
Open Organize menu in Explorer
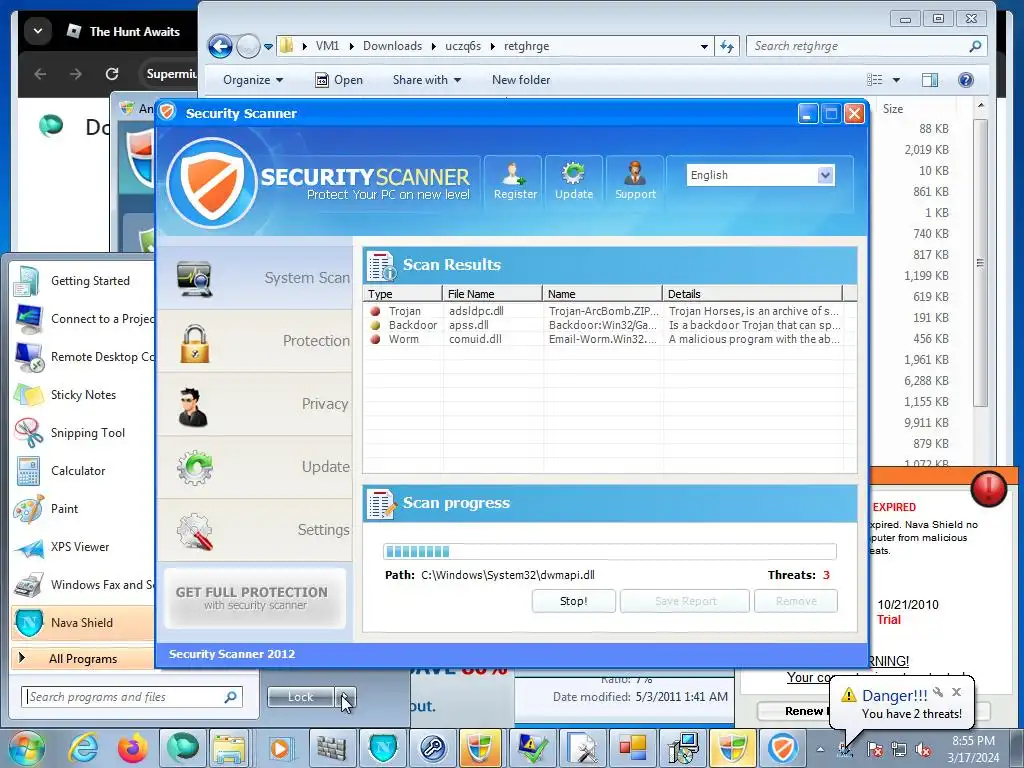[253, 80]
